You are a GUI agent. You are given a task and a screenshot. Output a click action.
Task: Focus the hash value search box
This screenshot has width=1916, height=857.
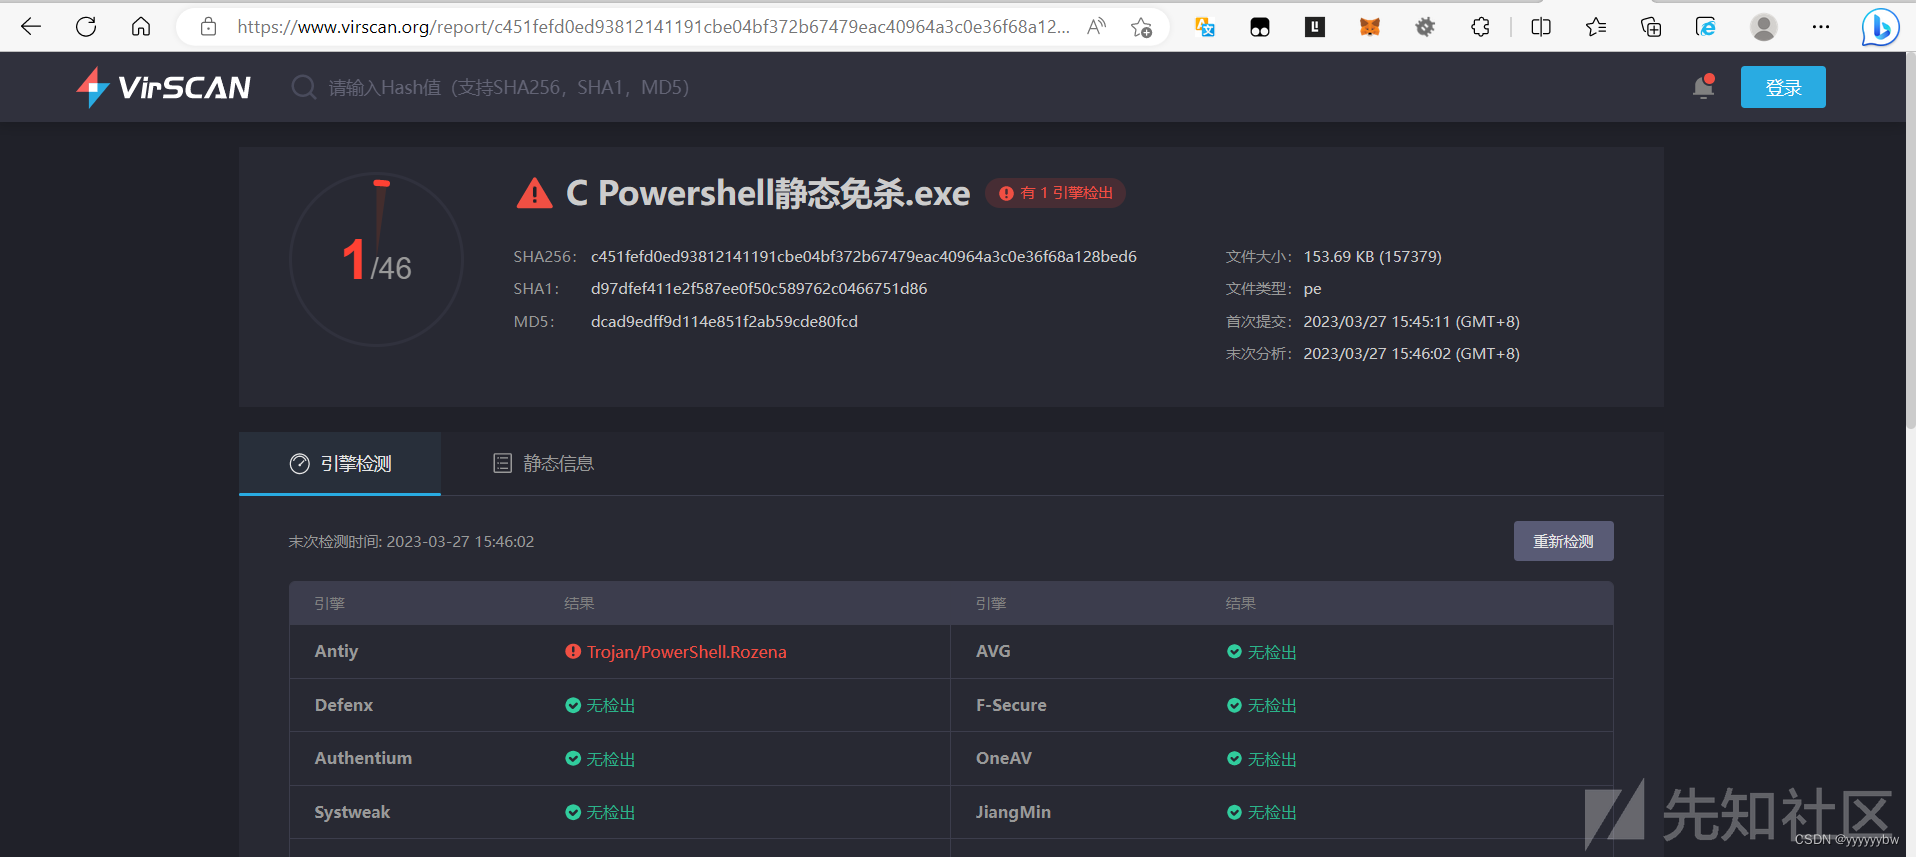509,87
